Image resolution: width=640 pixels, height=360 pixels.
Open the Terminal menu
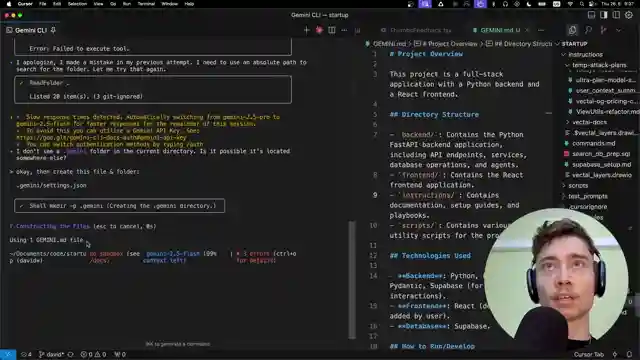[146, 4]
